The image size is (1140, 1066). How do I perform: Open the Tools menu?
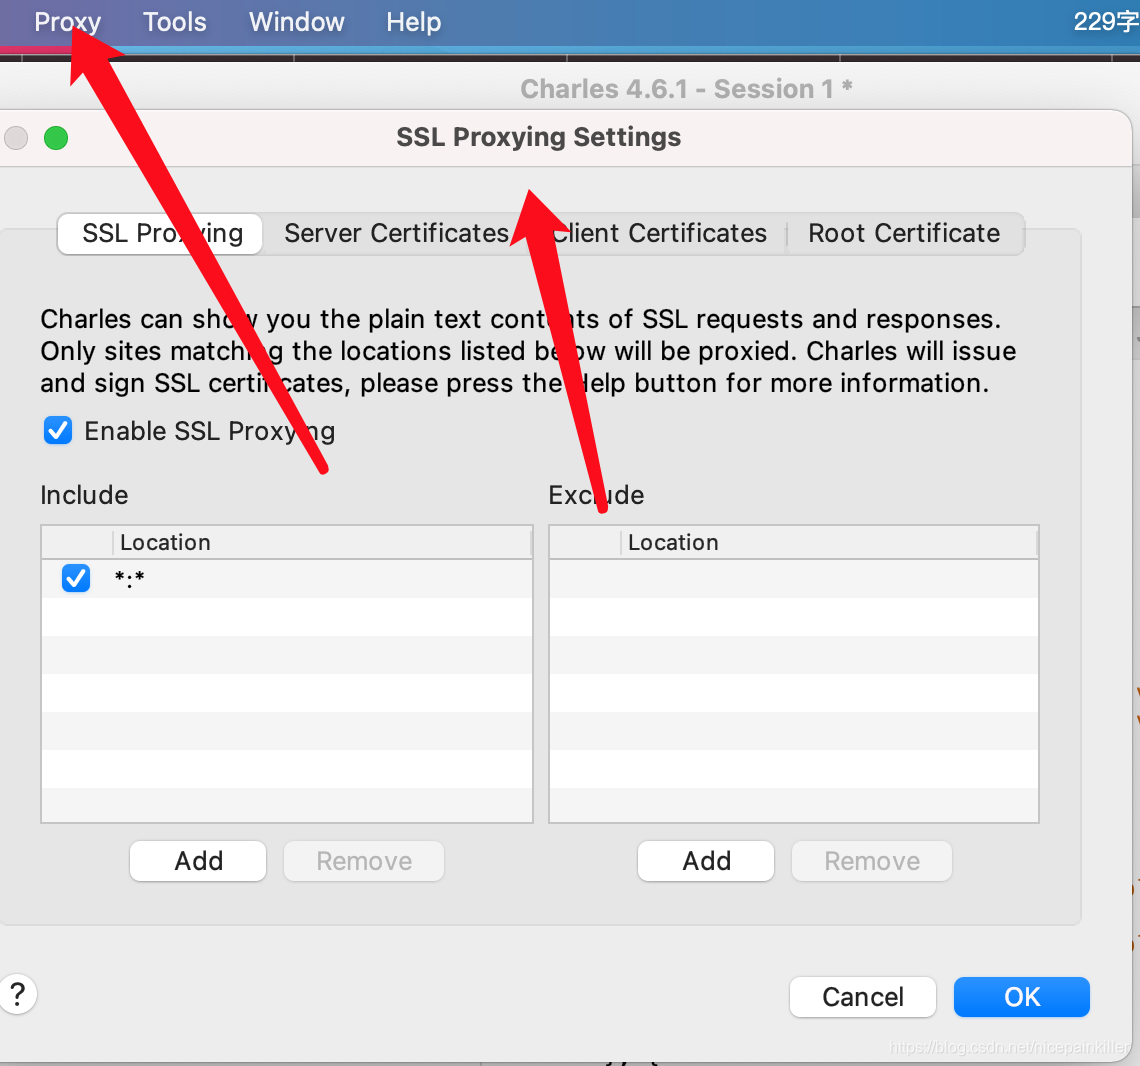point(174,22)
